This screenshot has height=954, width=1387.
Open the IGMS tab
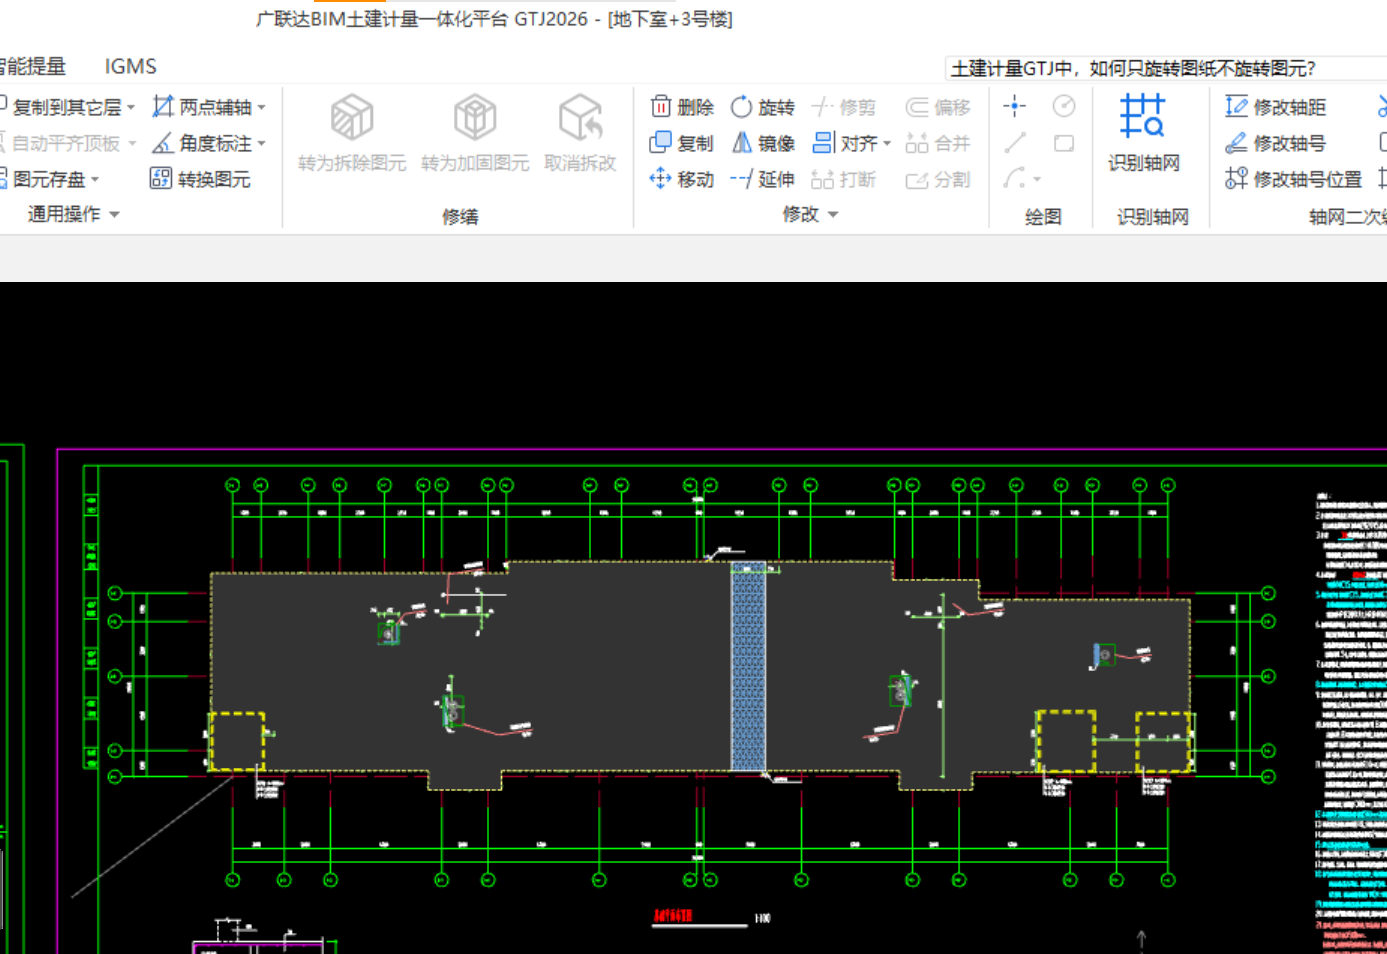click(131, 66)
